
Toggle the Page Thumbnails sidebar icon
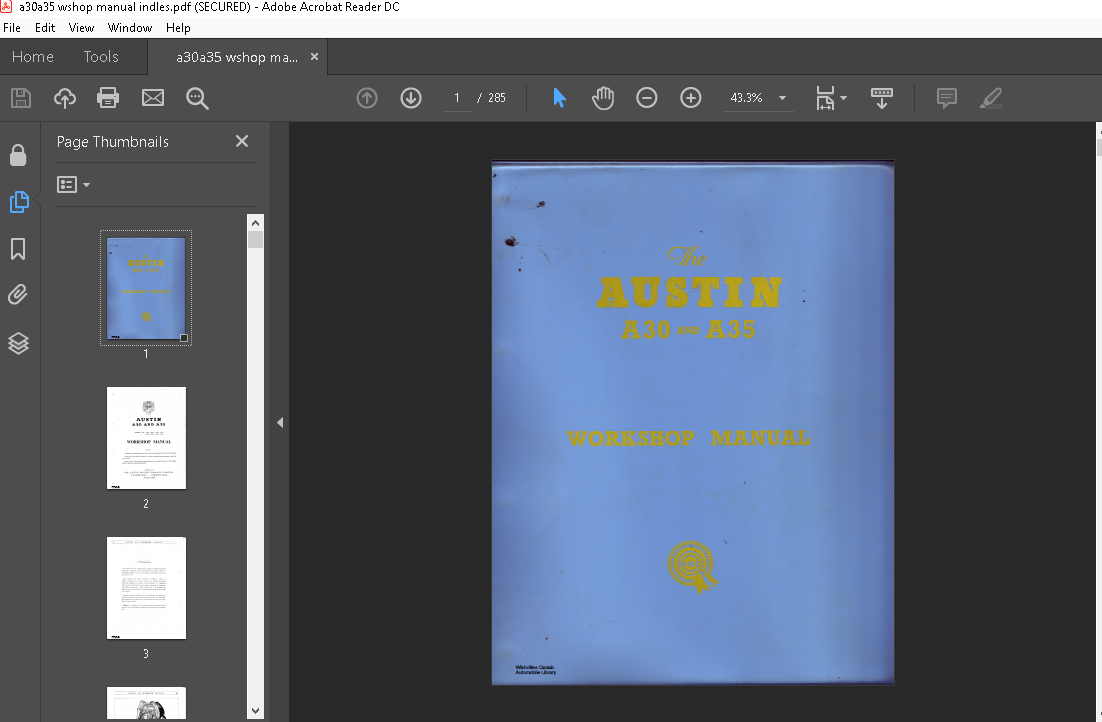pos(18,202)
